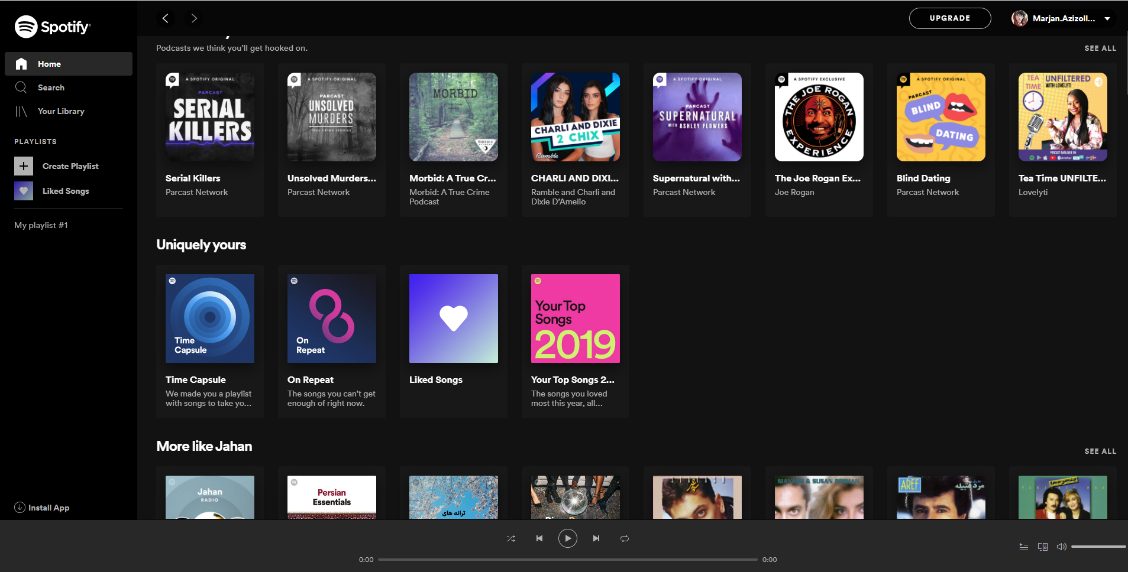The width and height of the screenshot is (1128, 572).
Task: Open Liked Songs from the sidebar
Action: pos(52,191)
